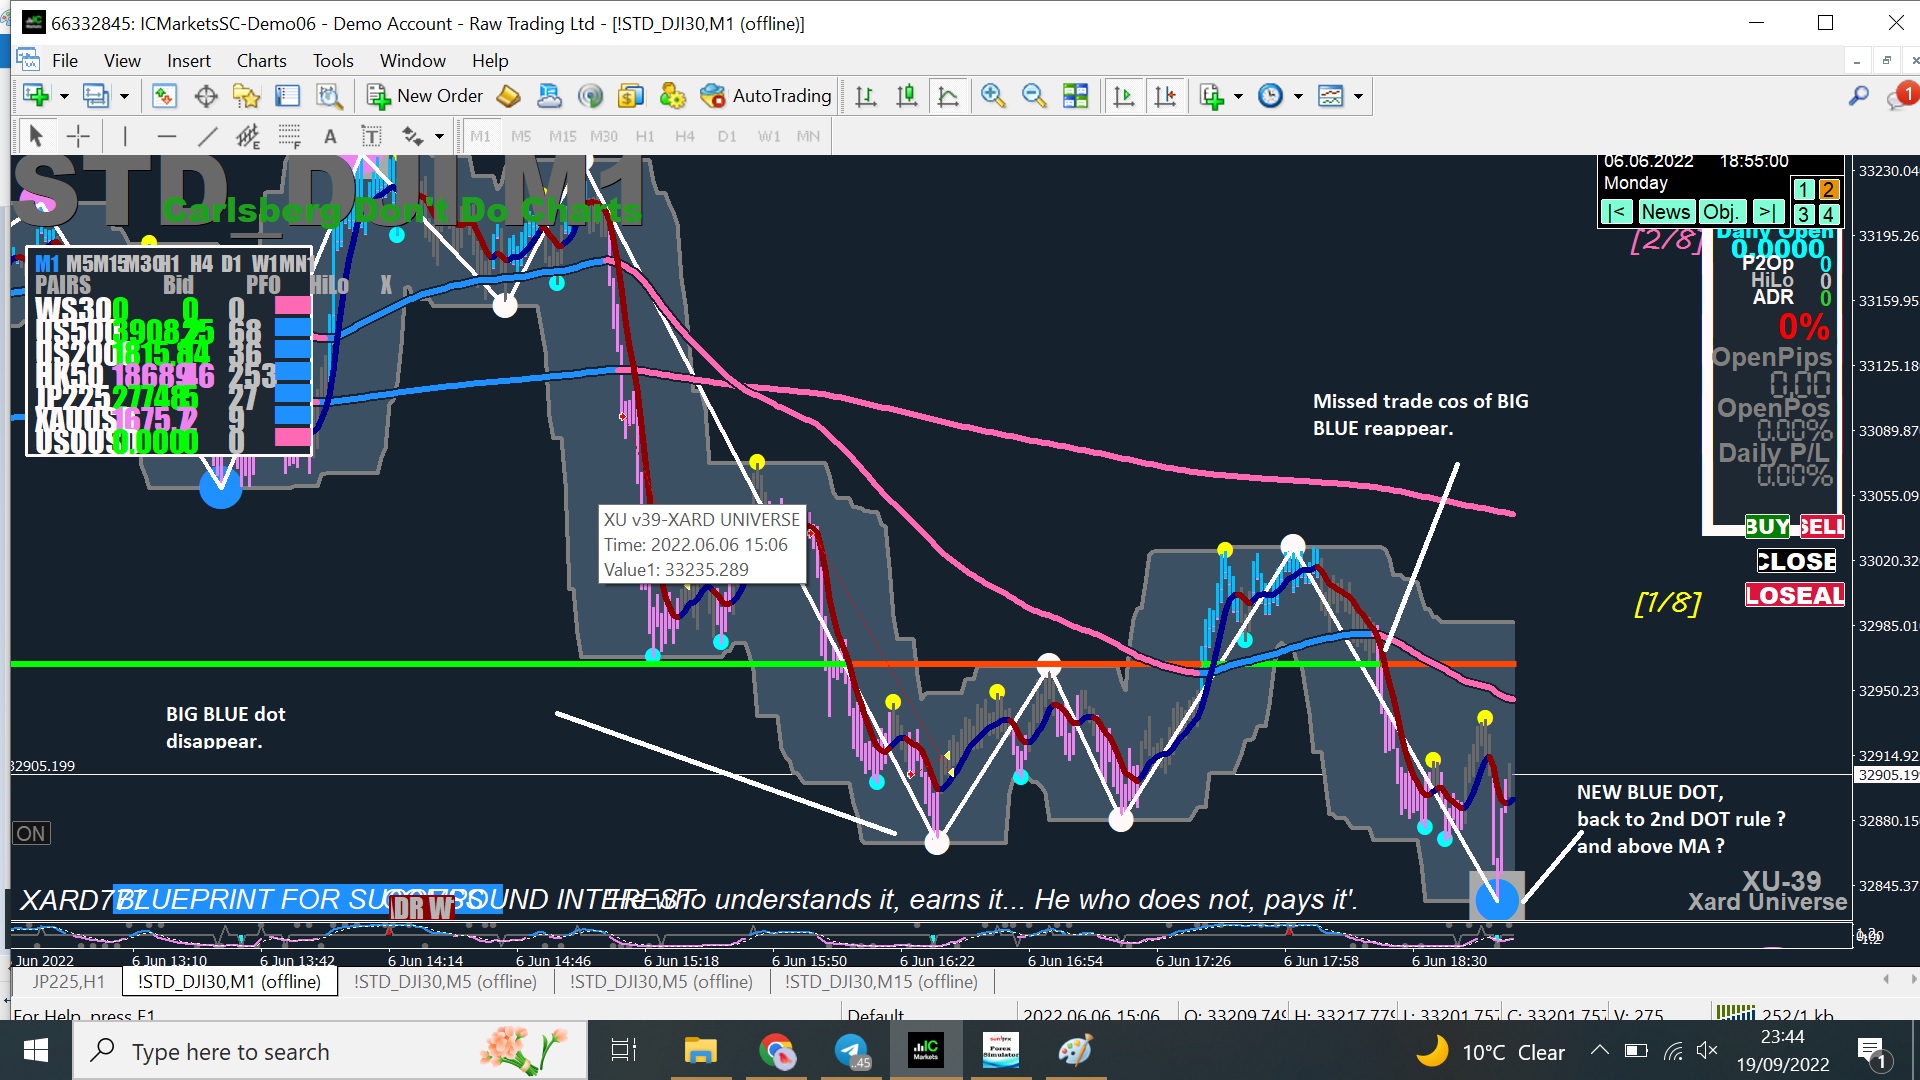This screenshot has width=1920, height=1080.
Task: Select the Draw Vertical Line tool
Action: pos(125,136)
